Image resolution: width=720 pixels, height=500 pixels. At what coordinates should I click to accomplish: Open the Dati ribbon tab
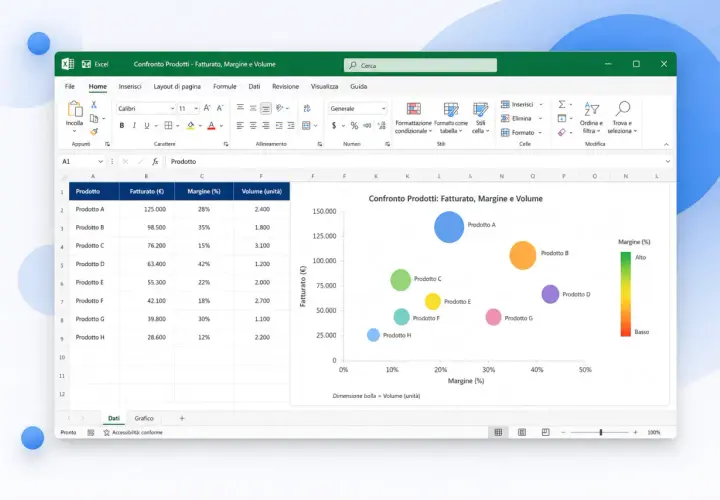coord(254,86)
